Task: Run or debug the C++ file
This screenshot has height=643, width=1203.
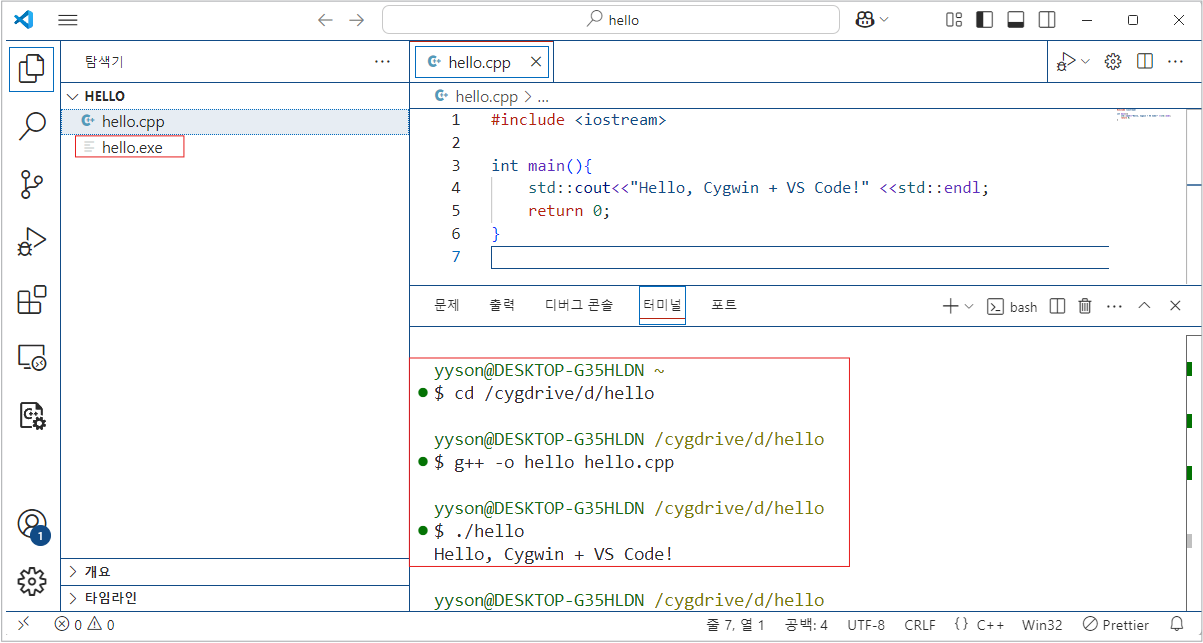Action: coord(1067,62)
